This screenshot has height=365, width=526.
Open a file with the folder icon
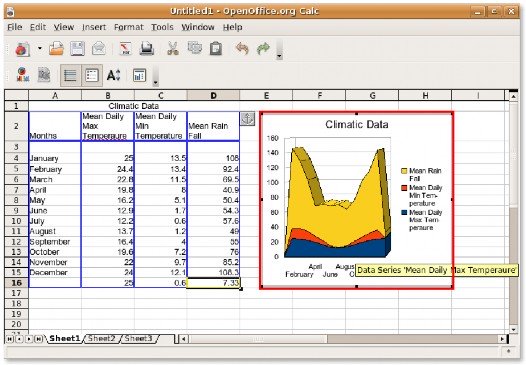(56, 49)
